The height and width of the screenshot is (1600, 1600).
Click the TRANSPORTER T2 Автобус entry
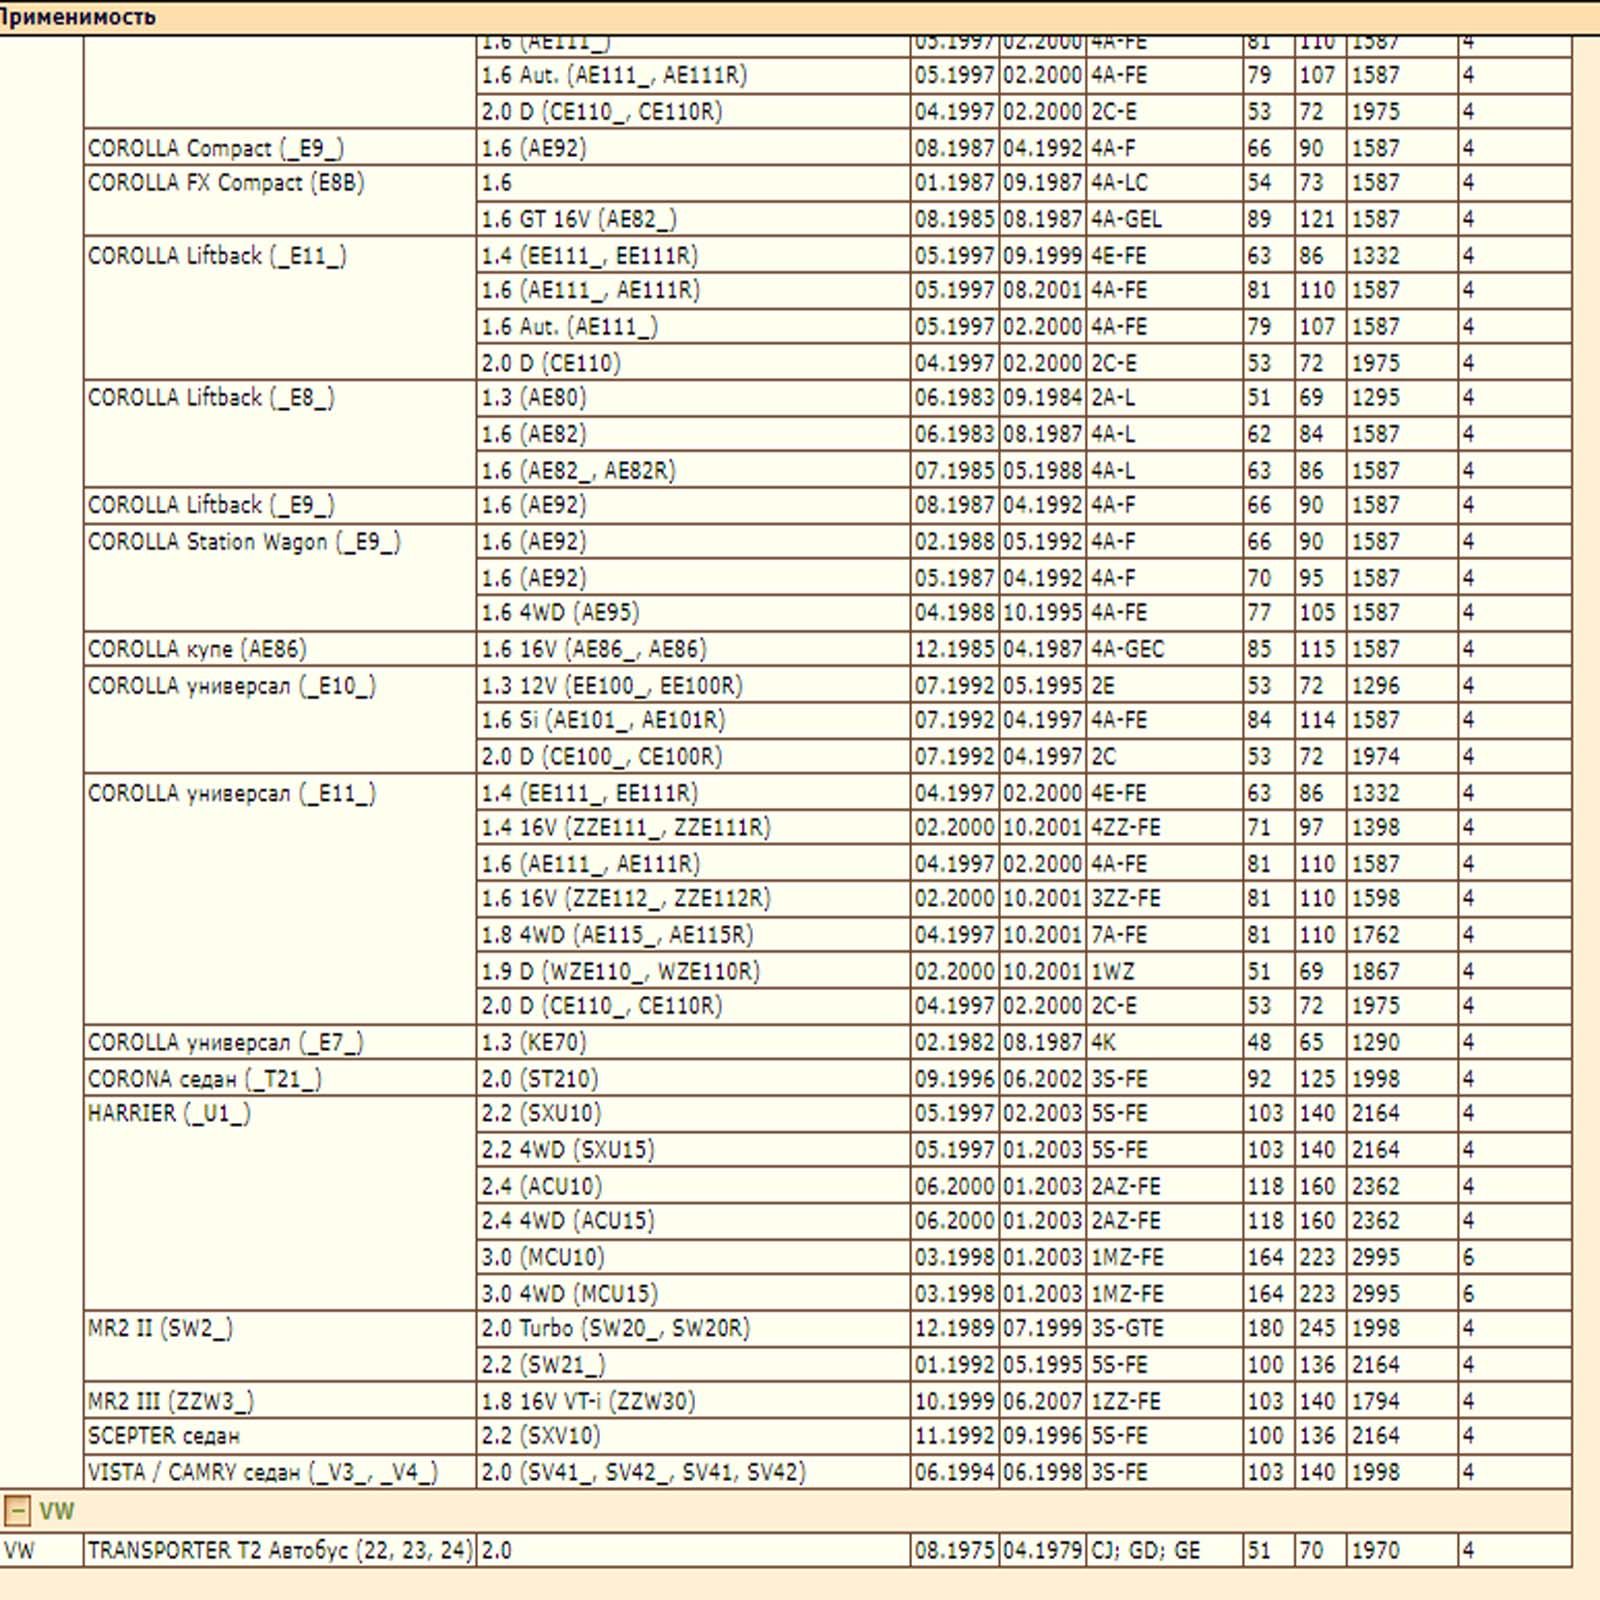click(279, 1550)
